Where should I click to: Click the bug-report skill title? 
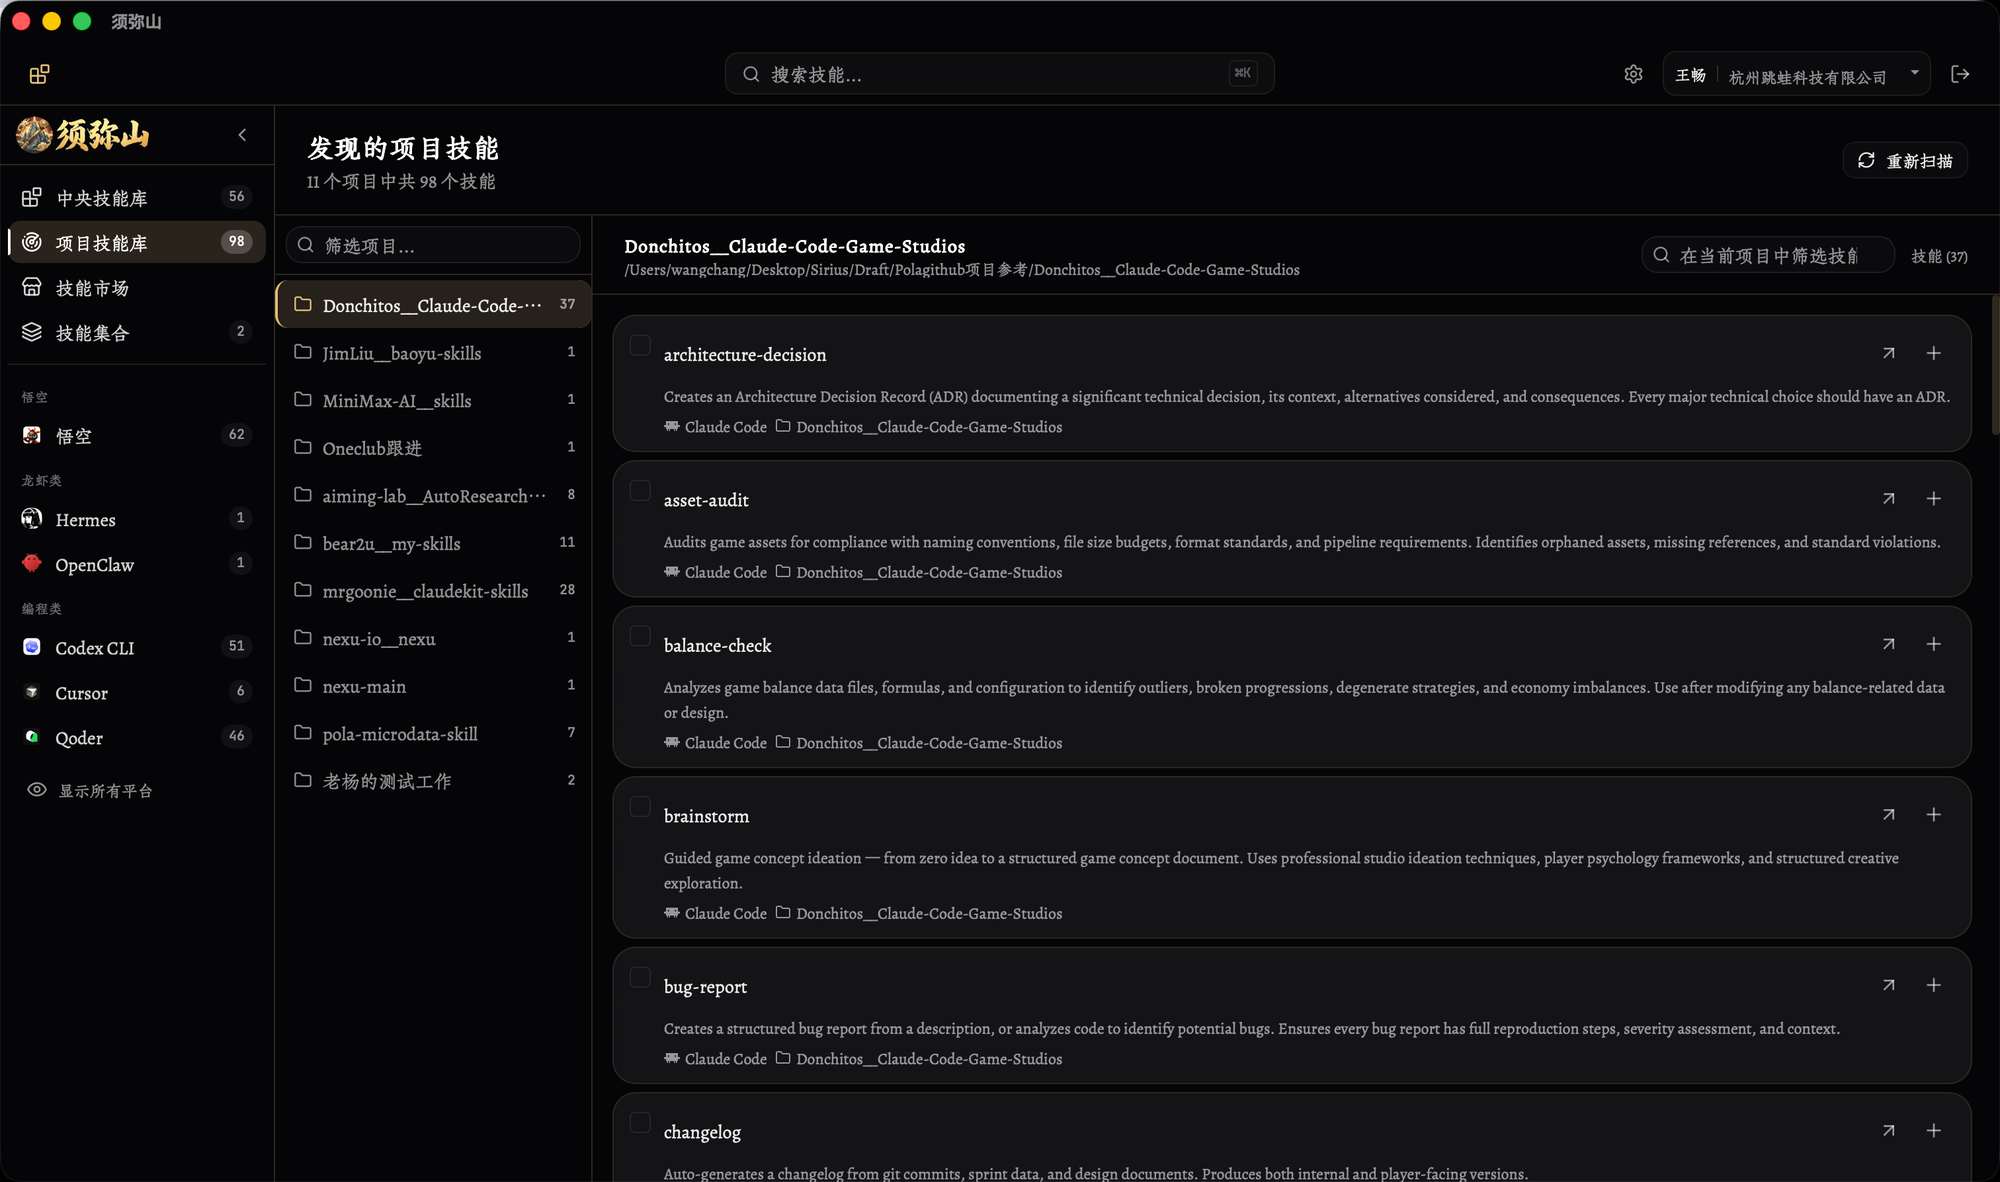[705, 987]
